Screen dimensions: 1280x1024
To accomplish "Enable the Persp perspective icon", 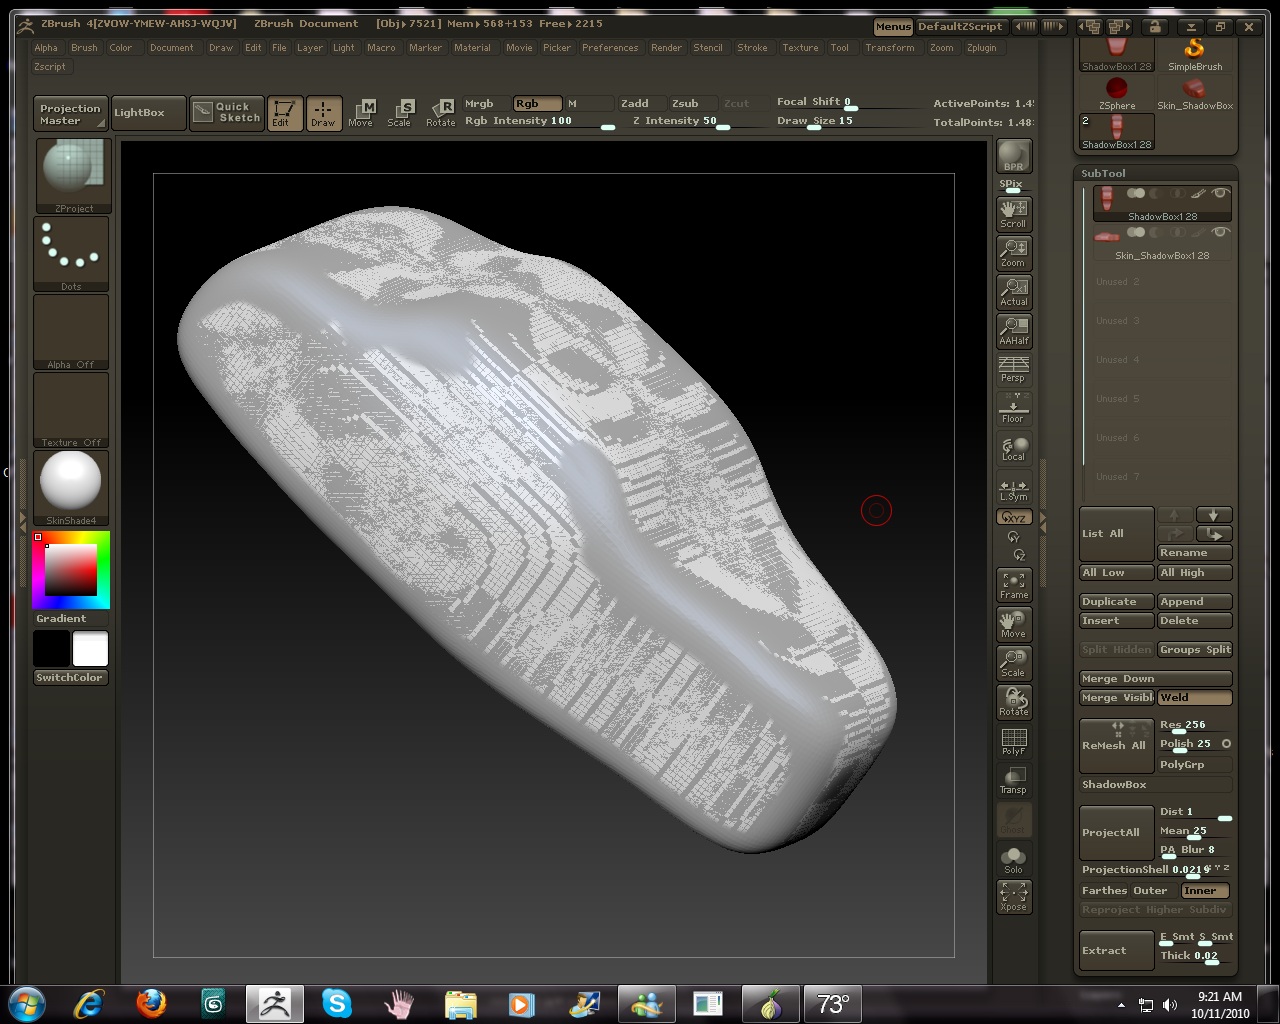I will coord(1013,370).
